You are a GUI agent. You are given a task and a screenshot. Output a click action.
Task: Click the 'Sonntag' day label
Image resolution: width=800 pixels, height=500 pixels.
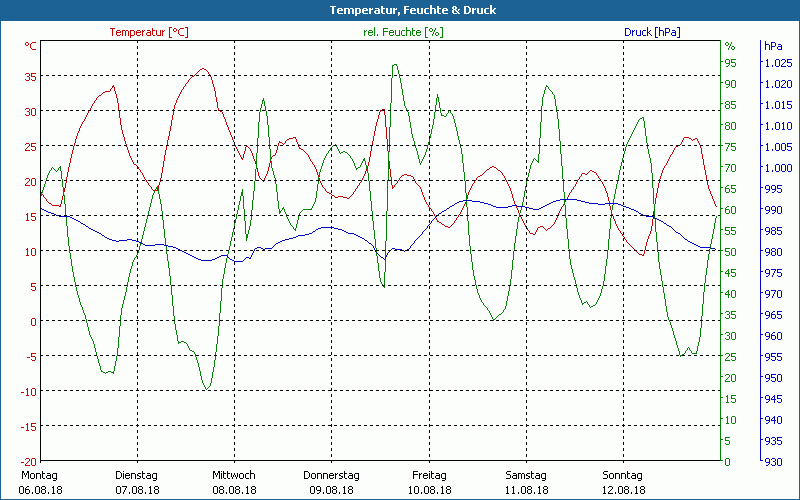point(622,476)
